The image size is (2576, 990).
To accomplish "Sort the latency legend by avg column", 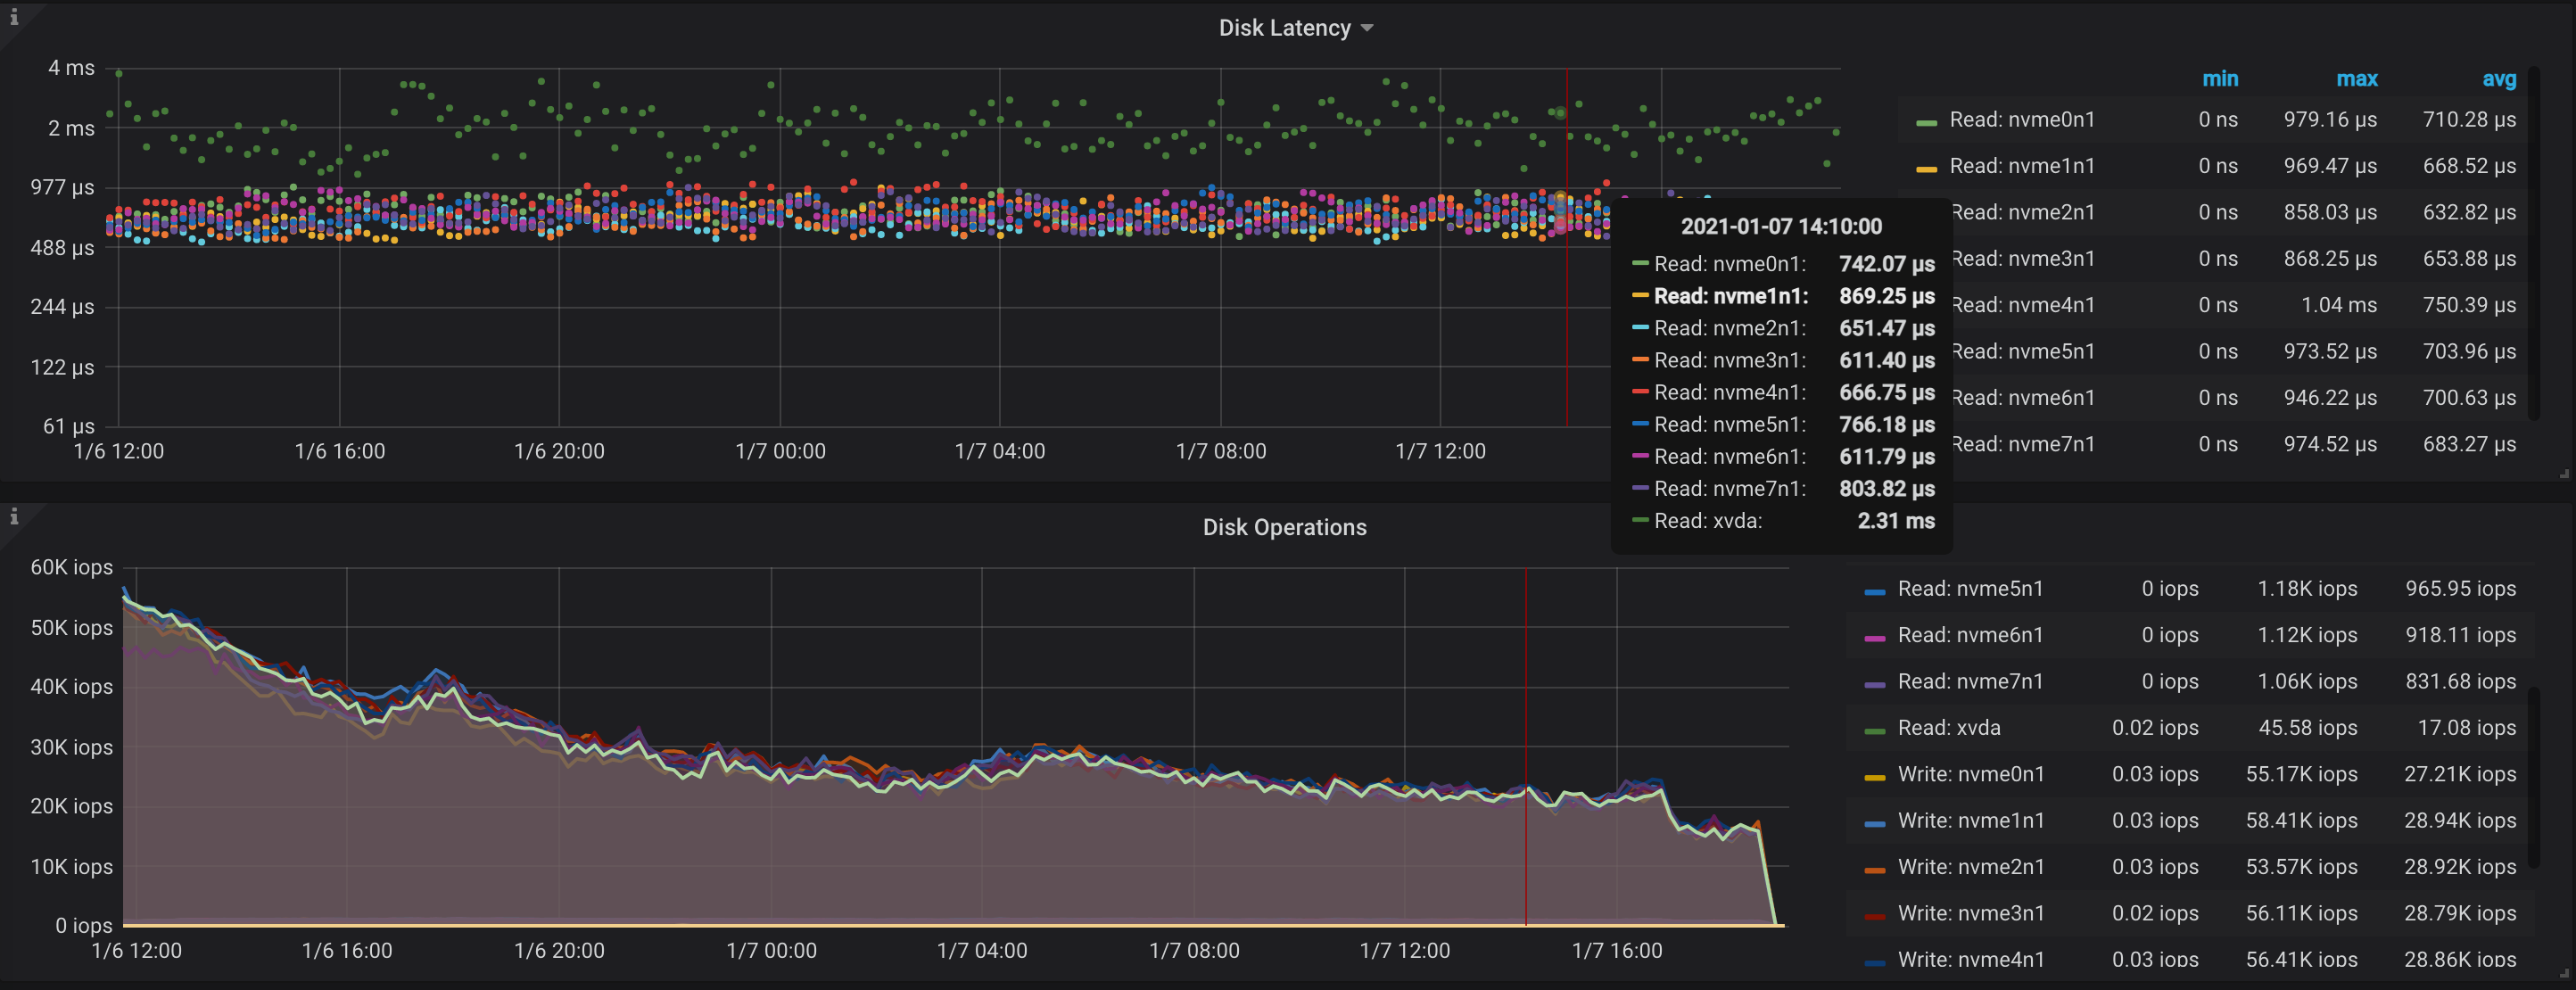I will tap(2499, 79).
